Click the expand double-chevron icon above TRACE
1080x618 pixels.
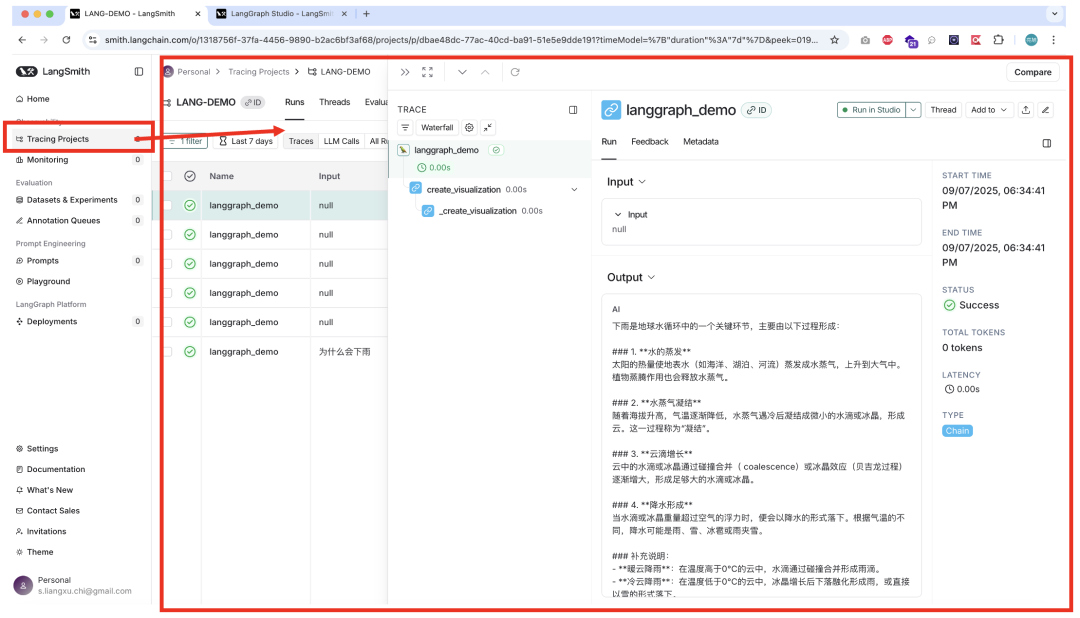(405, 72)
